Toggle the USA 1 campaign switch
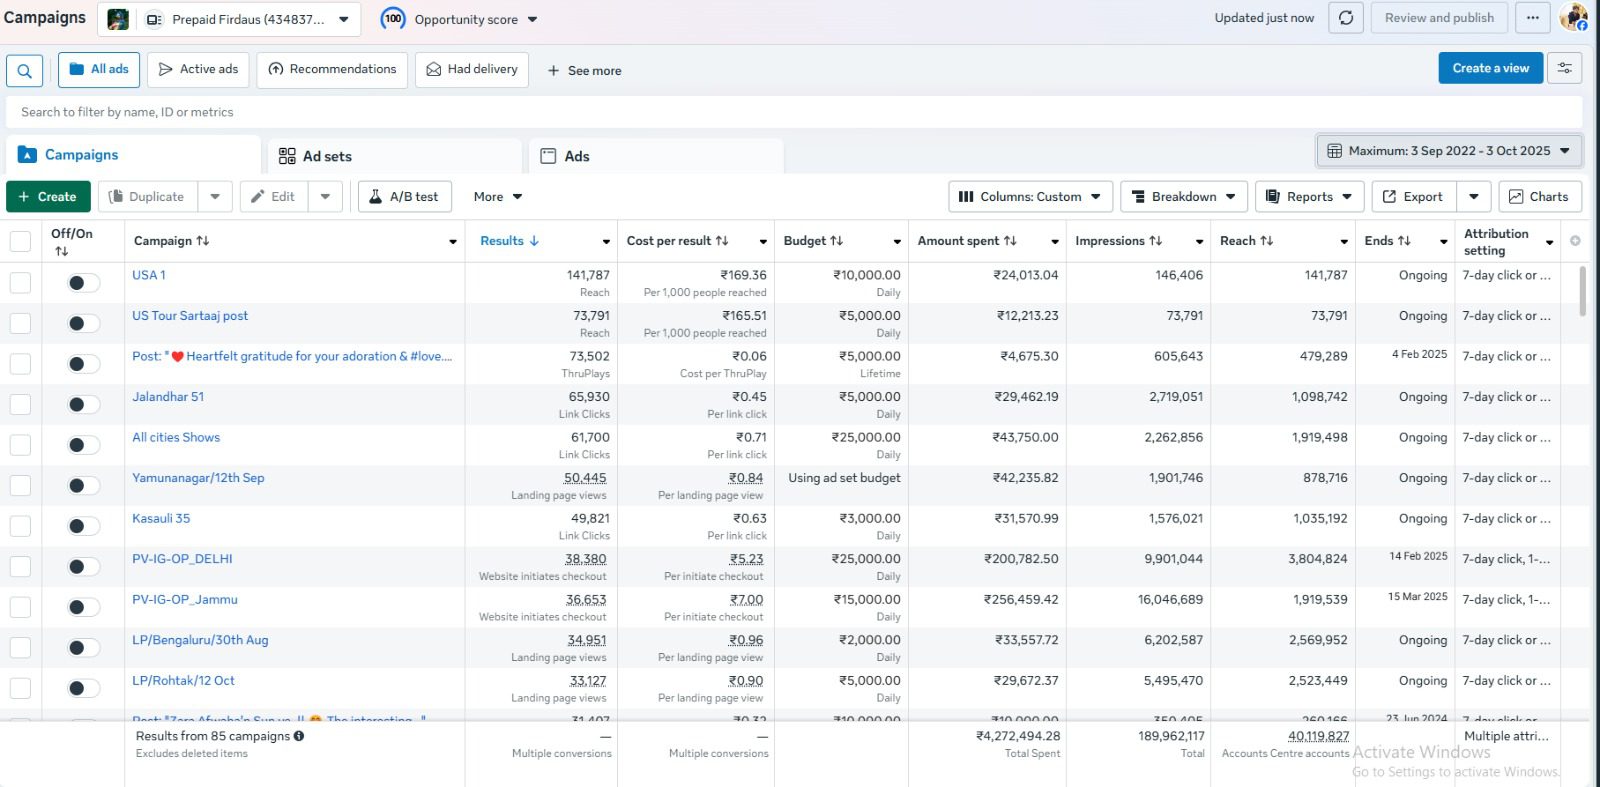The width and height of the screenshot is (1600, 787). (83, 283)
